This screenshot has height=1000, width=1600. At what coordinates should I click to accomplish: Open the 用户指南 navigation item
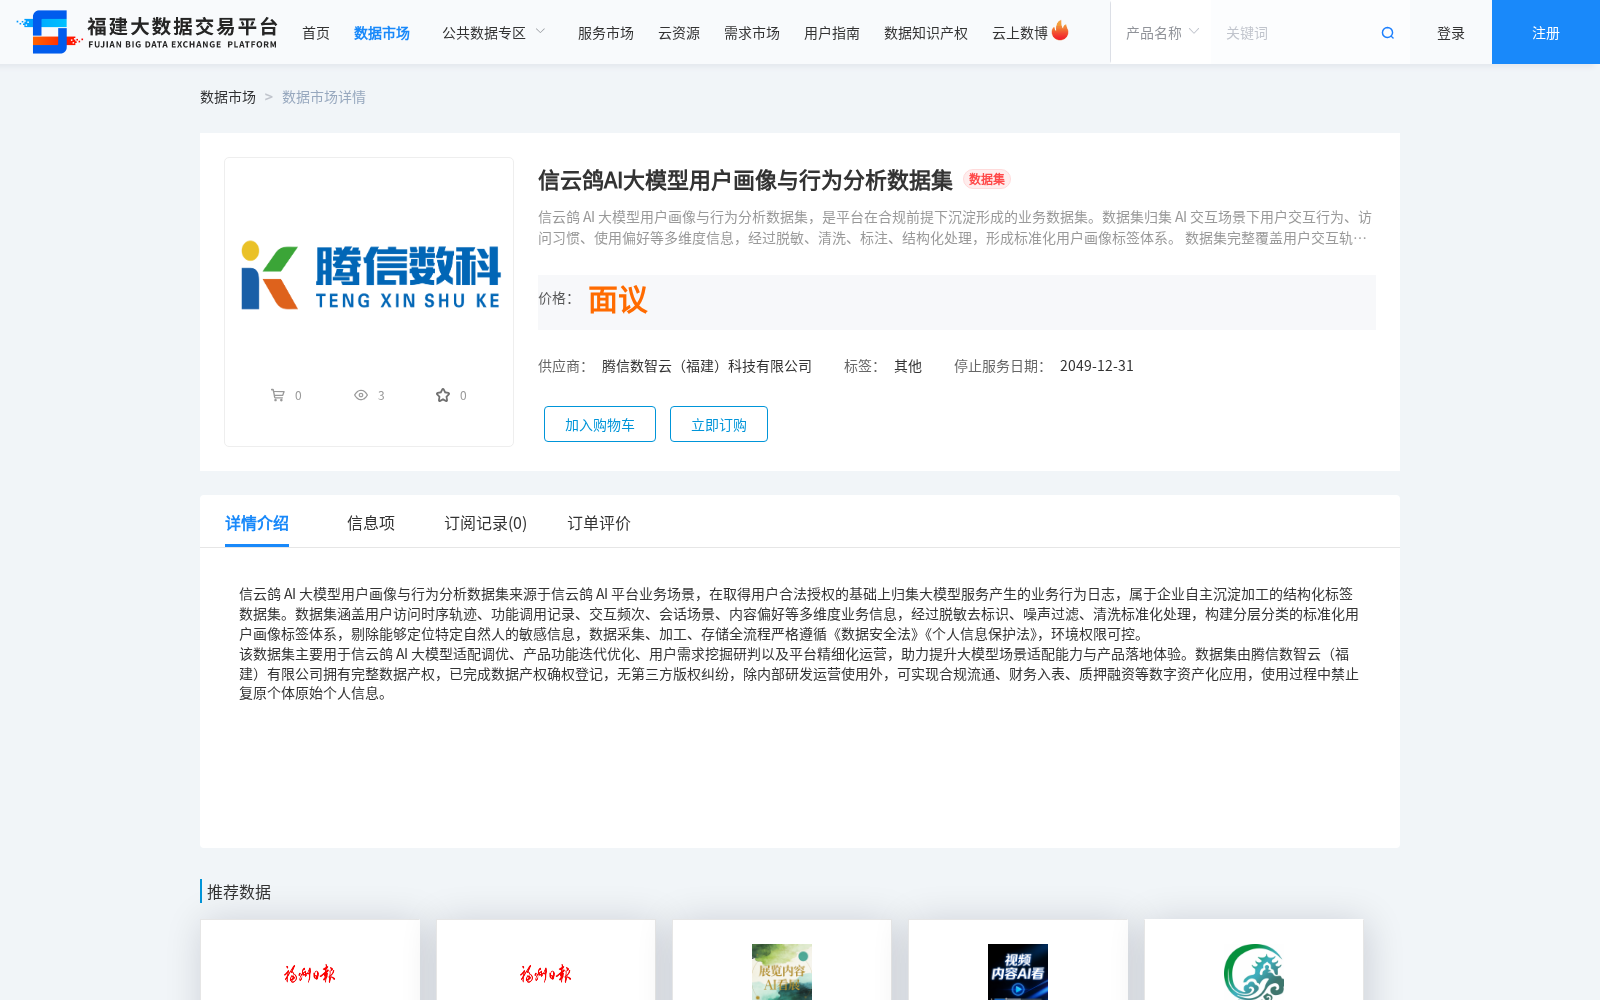(832, 33)
